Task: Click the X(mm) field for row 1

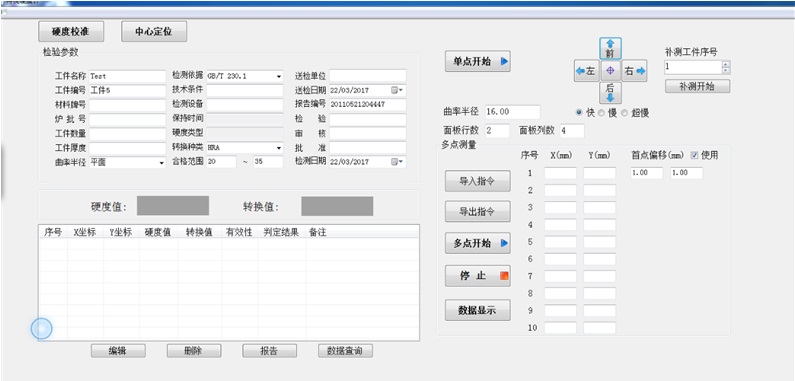Action: 560,173
